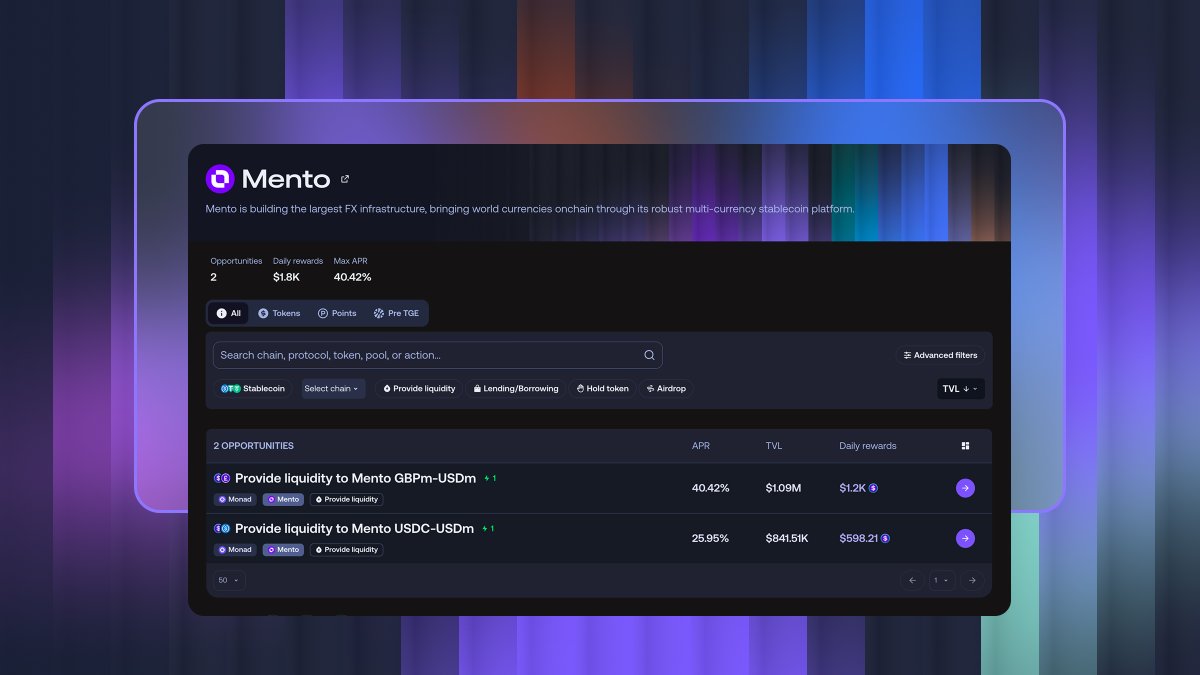Open the TVL sort dropdown

[x=961, y=389]
